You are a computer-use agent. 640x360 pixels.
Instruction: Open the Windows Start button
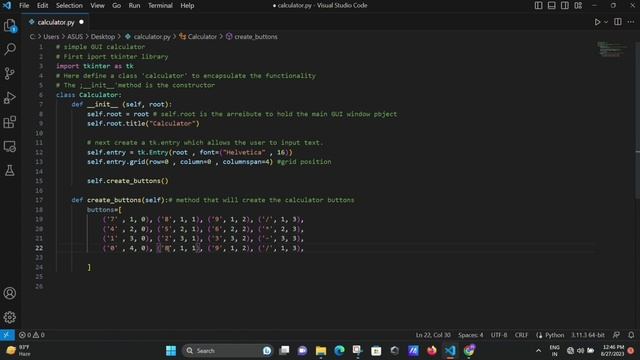[171, 351]
